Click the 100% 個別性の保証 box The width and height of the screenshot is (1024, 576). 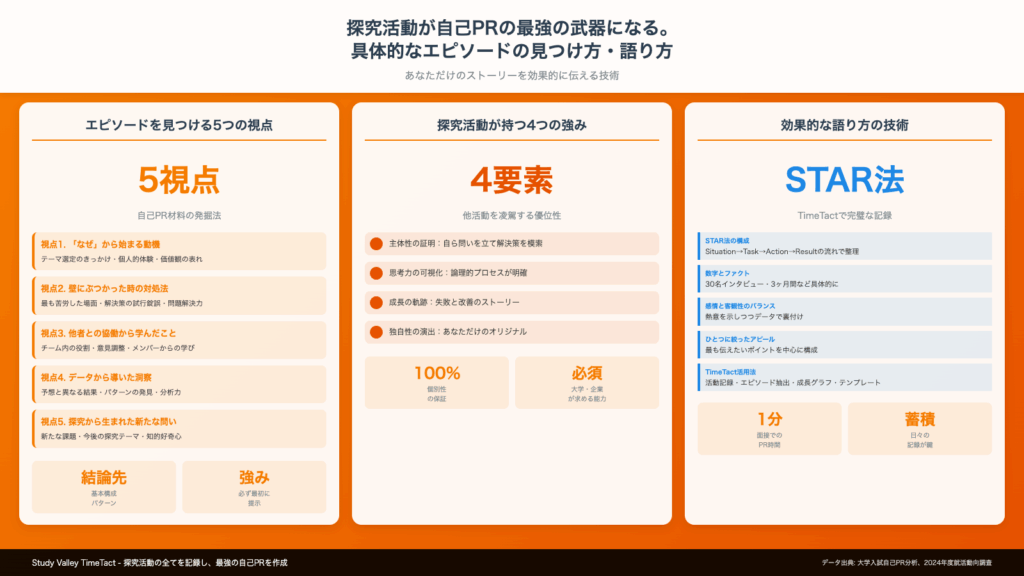pyautogui.click(x=437, y=383)
